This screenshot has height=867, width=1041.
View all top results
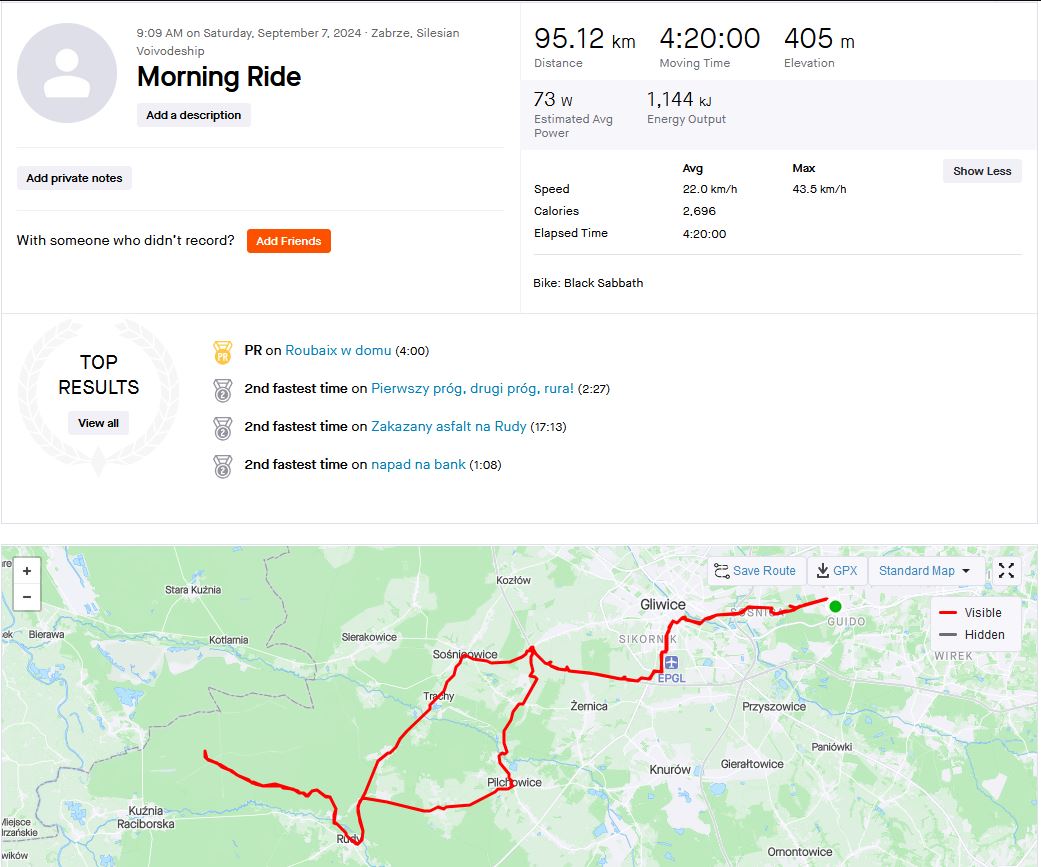pos(98,423)
